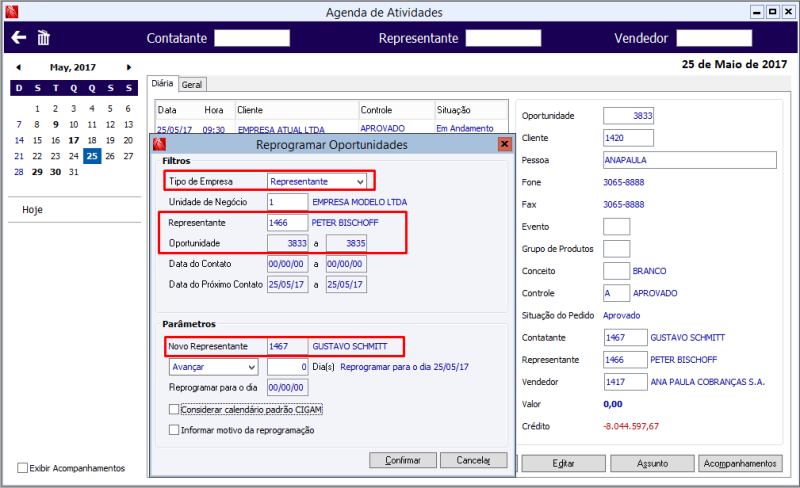Click Representante field 1466 in right panel

626,359
